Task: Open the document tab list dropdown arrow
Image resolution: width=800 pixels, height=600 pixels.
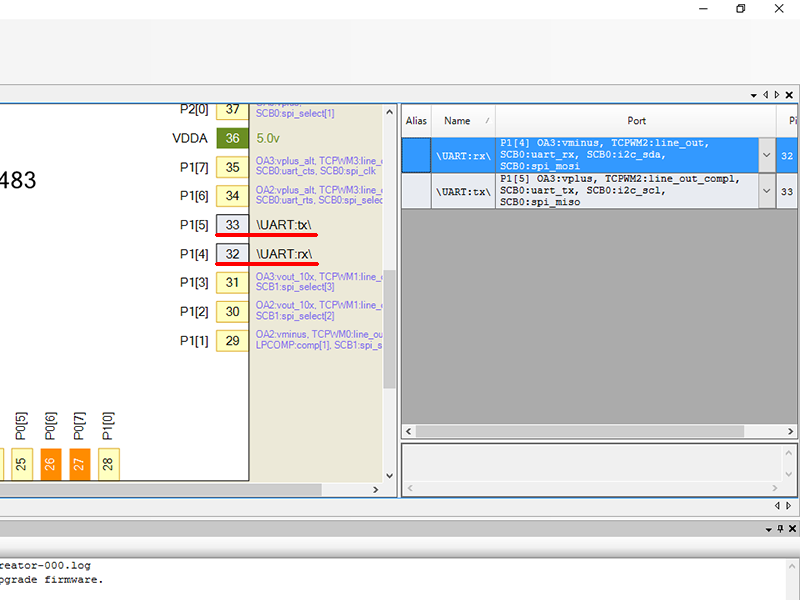Action: [x=754, y=95]
